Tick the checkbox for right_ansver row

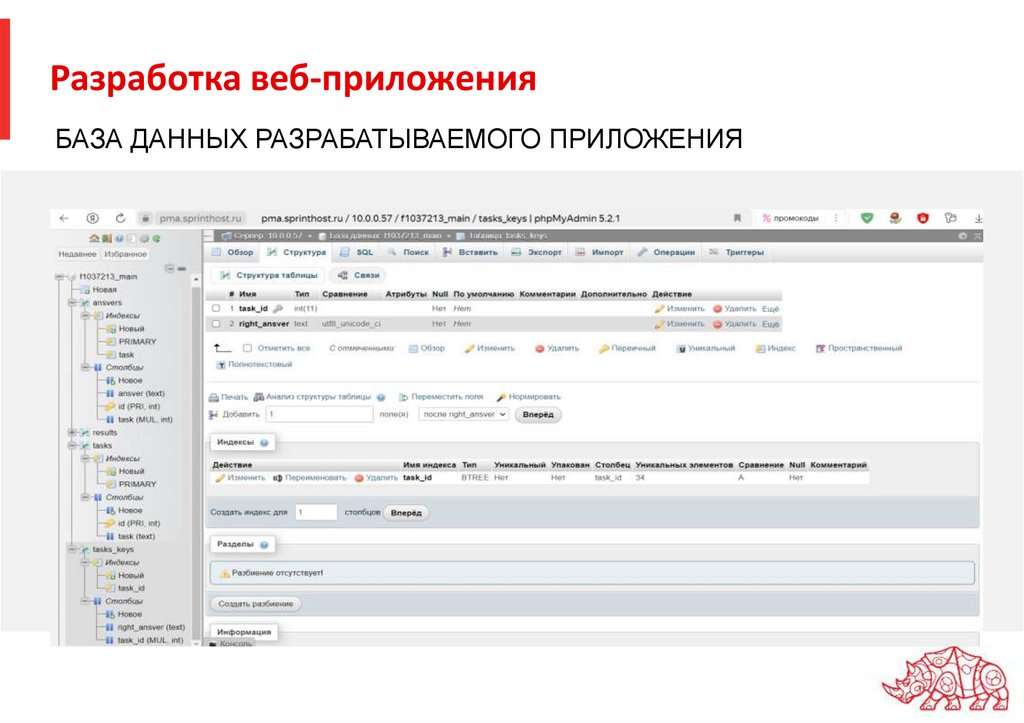[x=214, y=321]
